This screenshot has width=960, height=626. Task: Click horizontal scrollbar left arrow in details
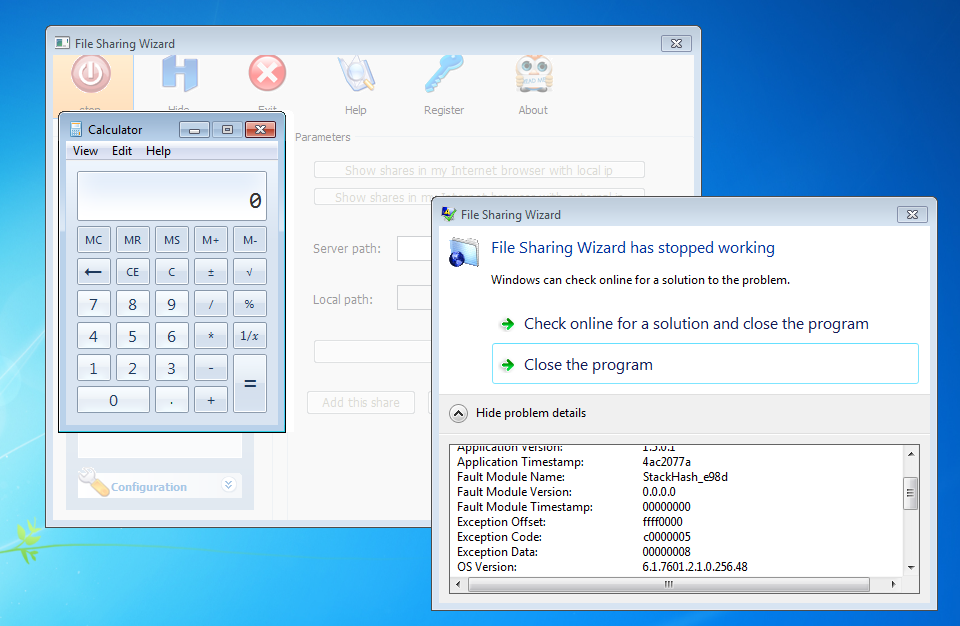coord(458,584)
